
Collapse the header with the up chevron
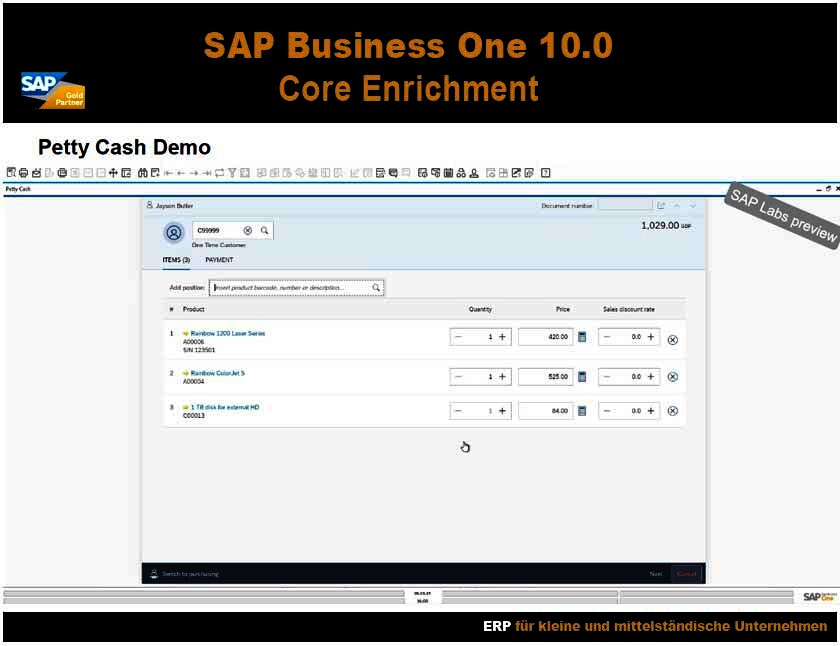pyautogui.click(x=677, y=205)
